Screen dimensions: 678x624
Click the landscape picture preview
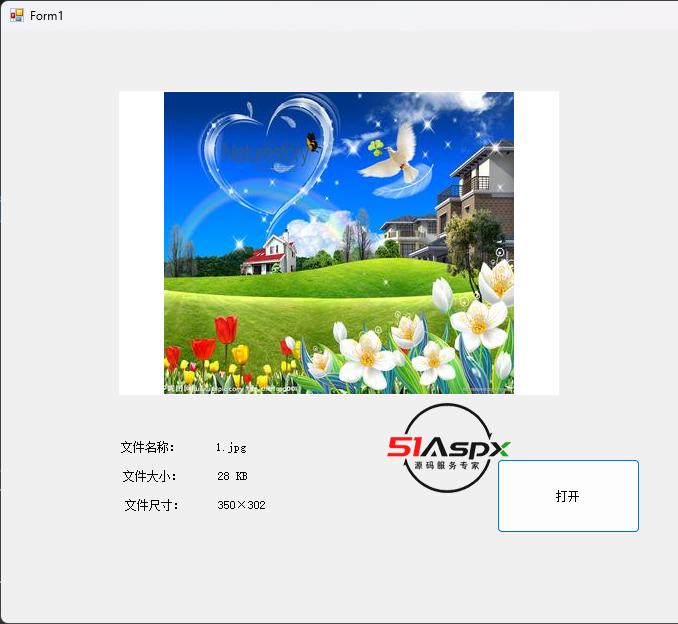[339, 243]
